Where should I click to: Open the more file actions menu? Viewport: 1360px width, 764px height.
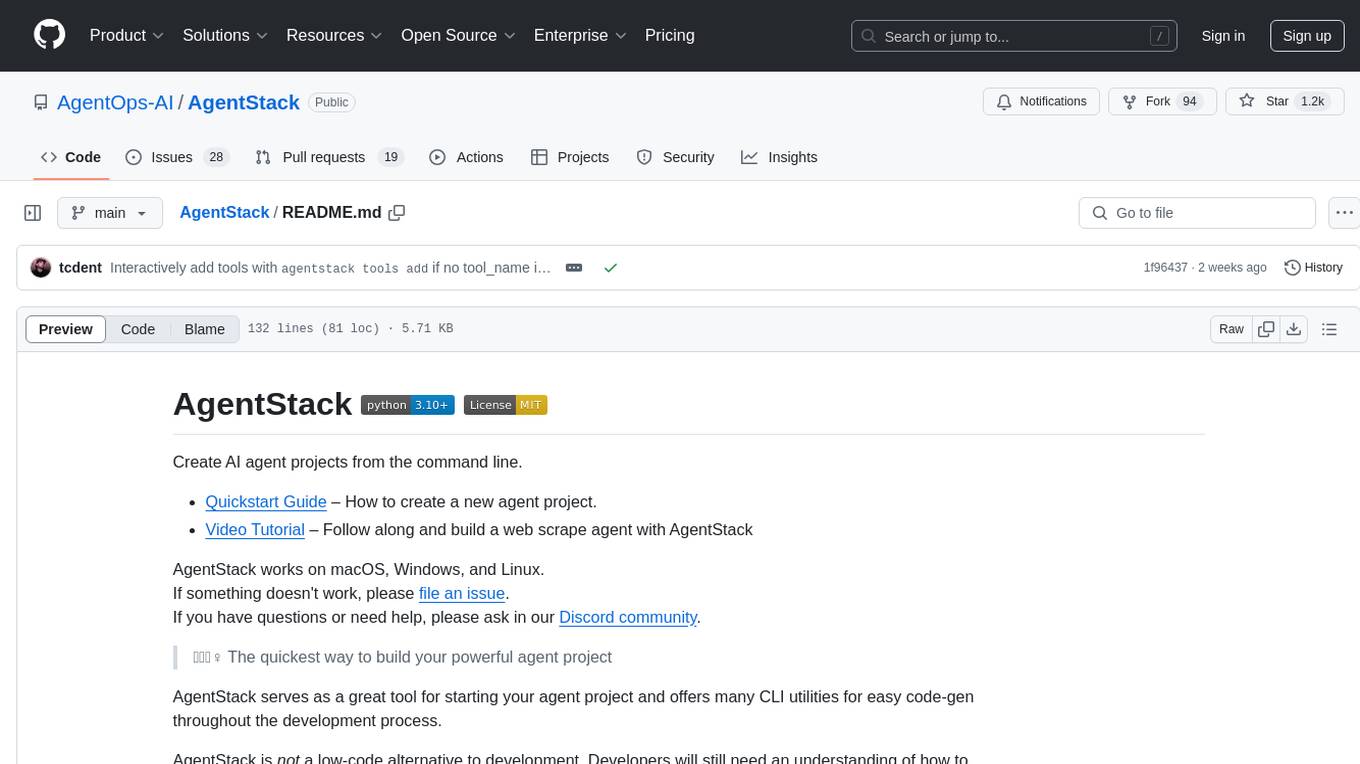click(1344, 213)
